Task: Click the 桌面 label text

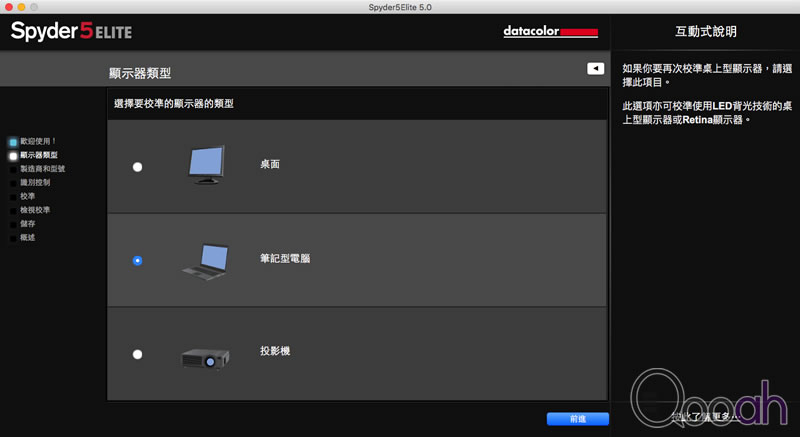Action: click(x=270, y=164)
